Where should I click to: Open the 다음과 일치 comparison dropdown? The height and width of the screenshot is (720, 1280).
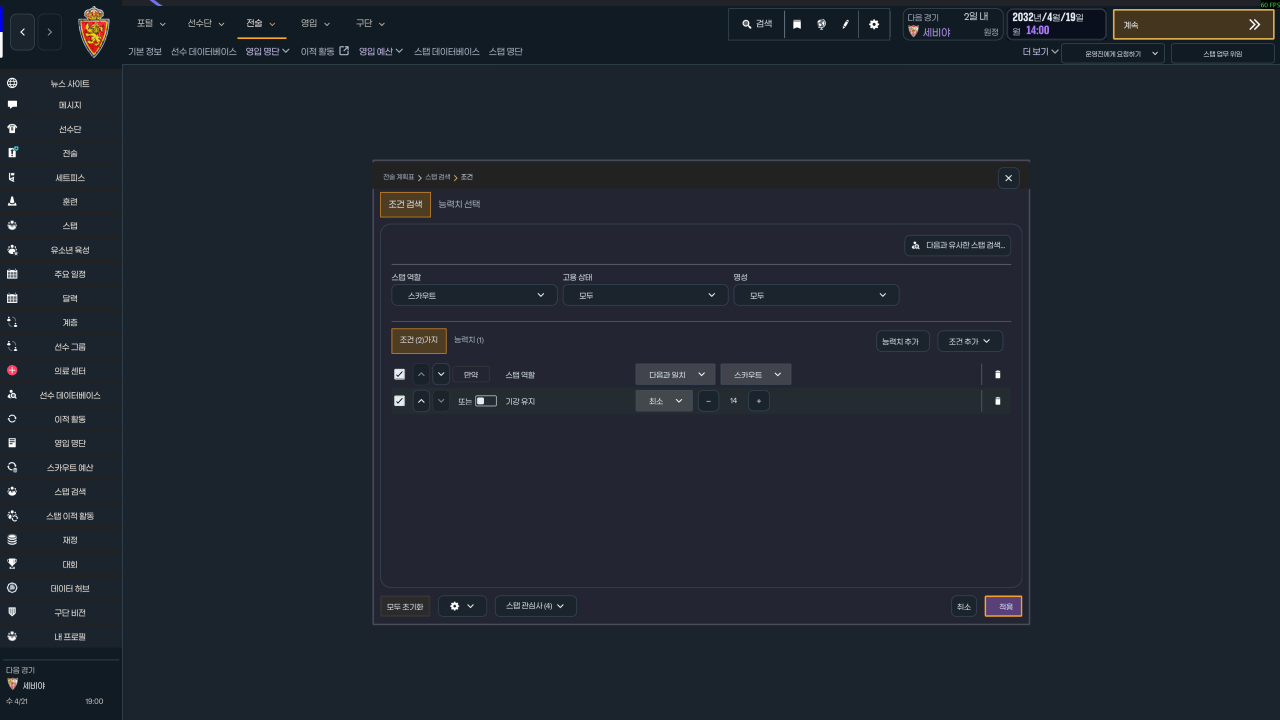coord(675,374)
